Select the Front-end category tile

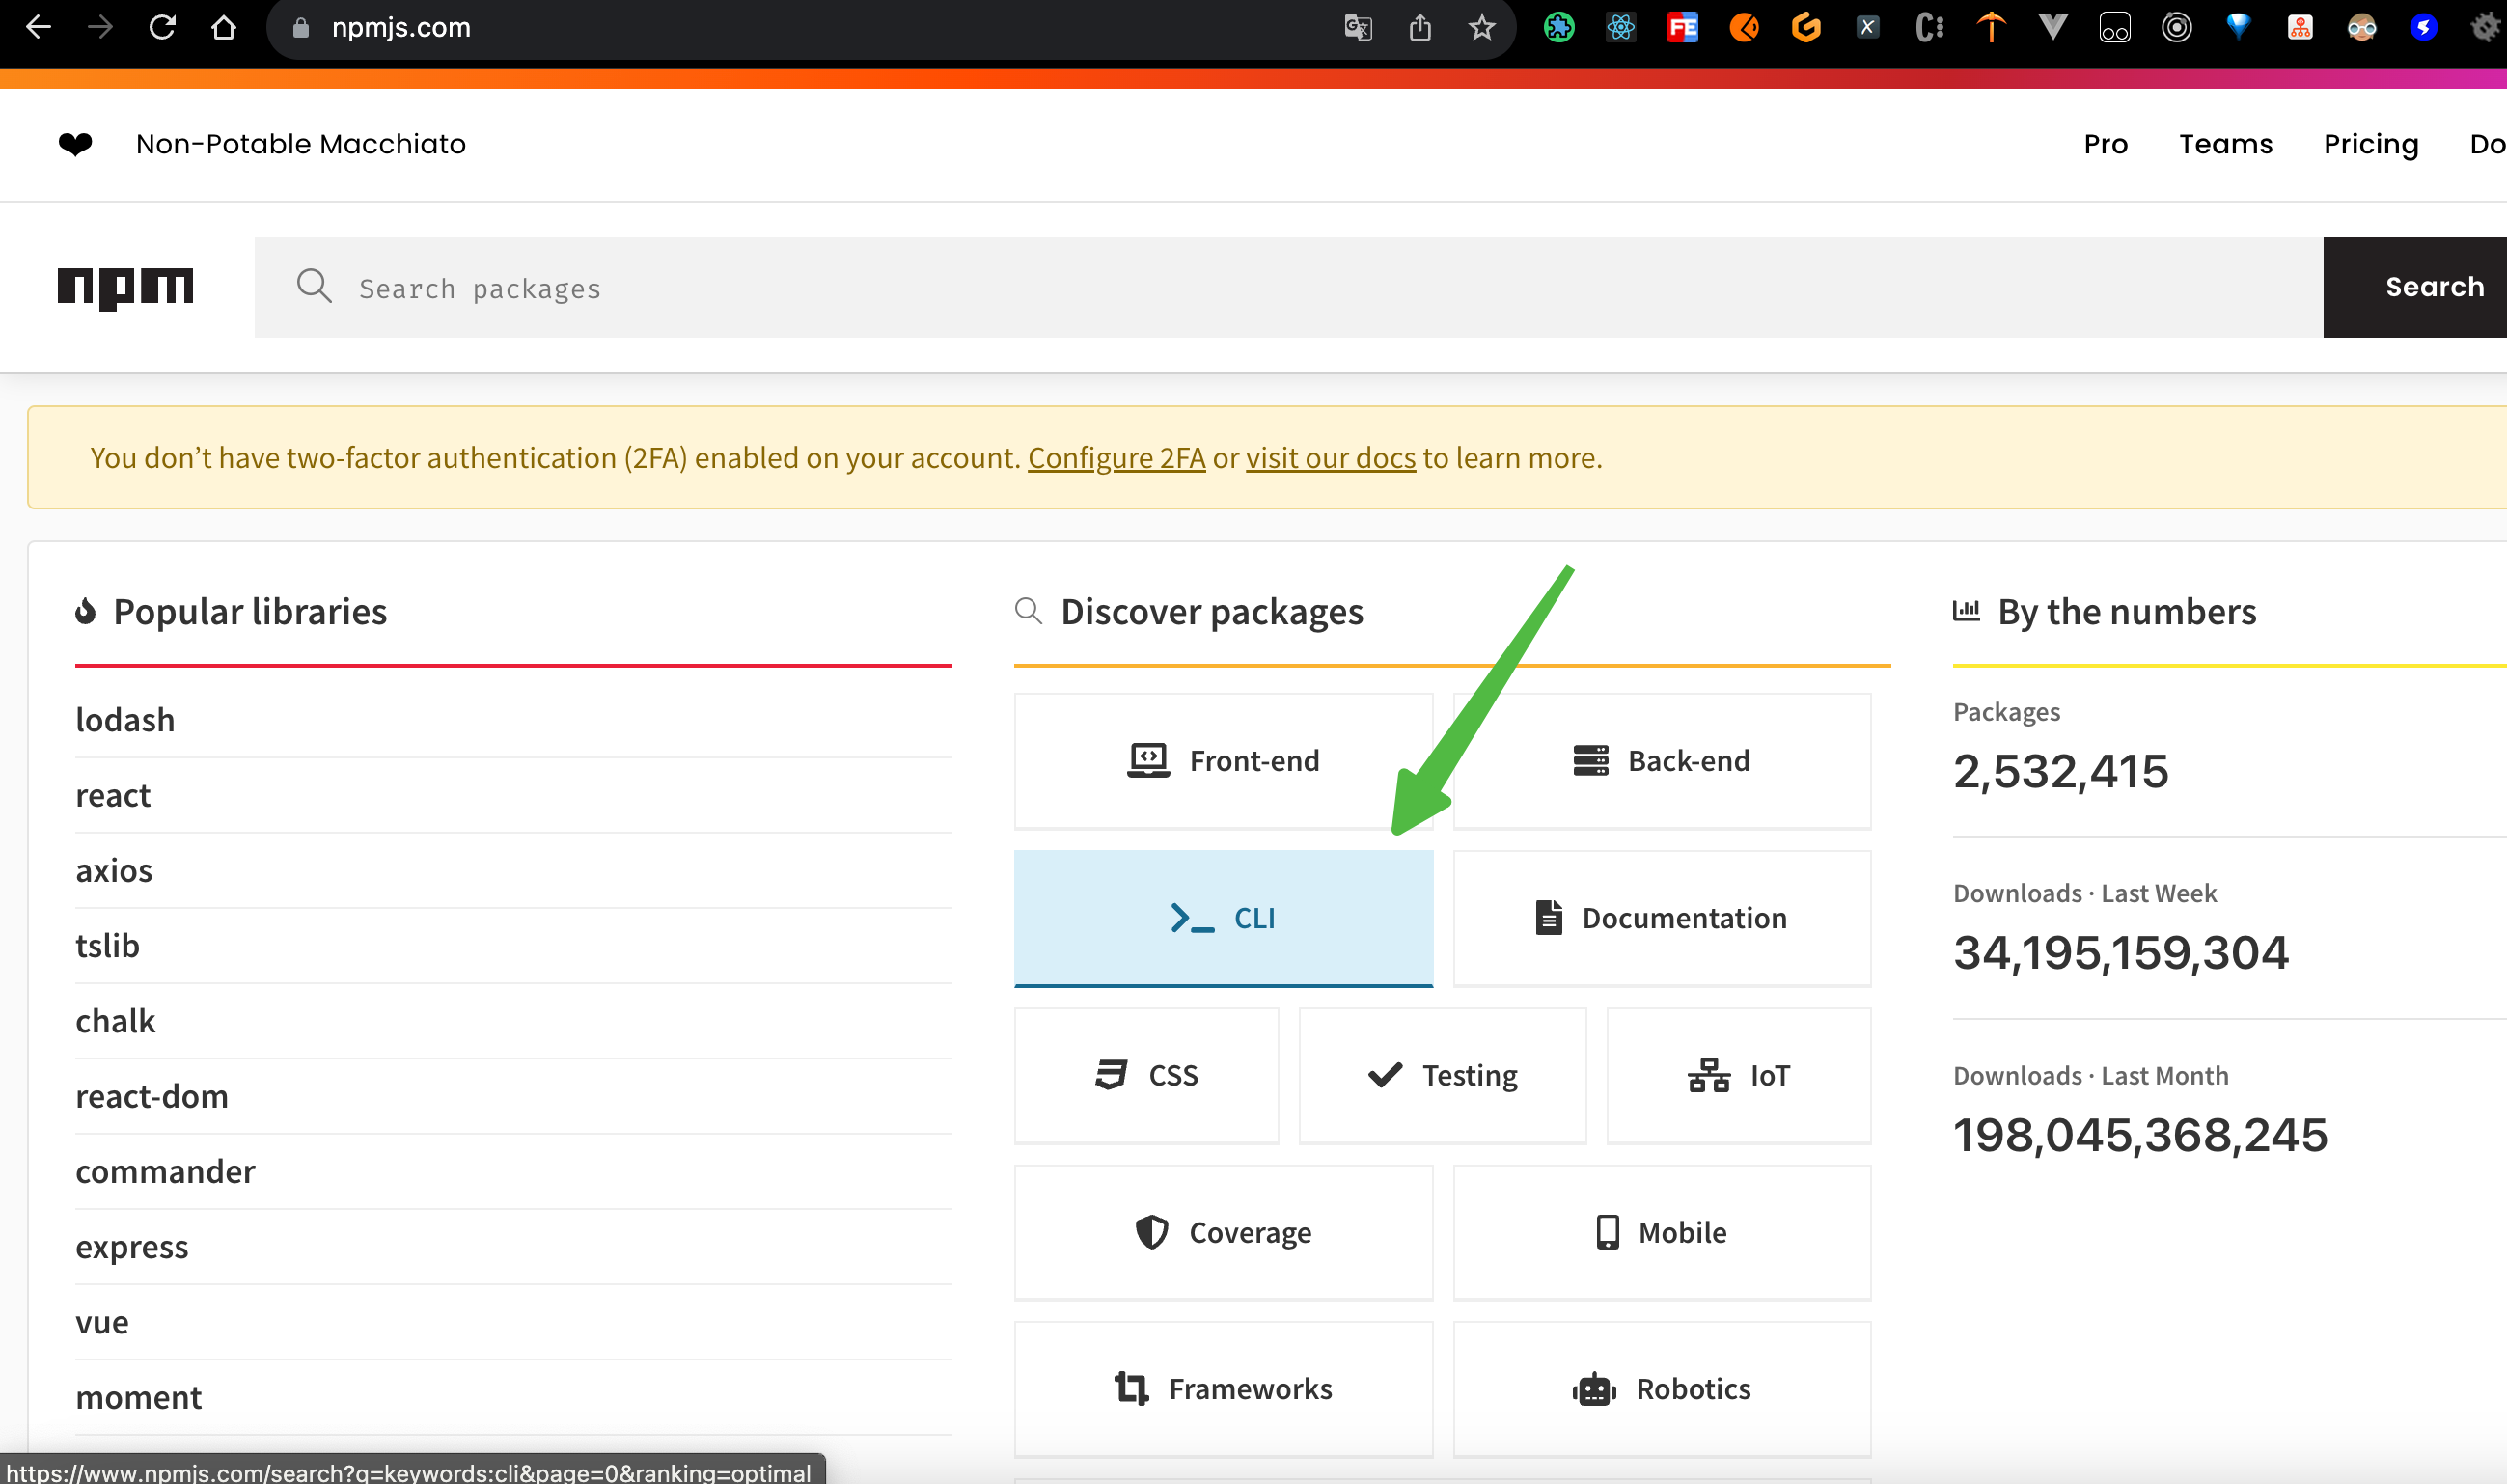(x=1222, y=760)
